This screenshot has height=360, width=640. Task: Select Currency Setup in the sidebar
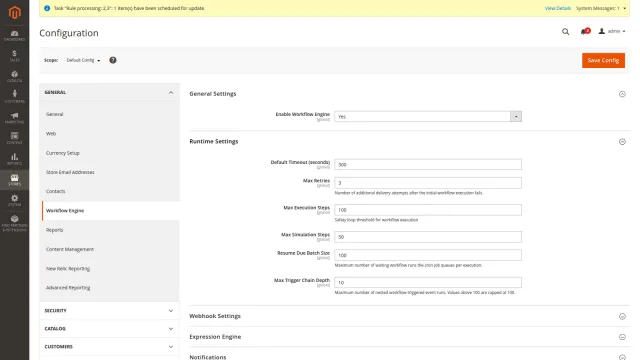coord(63,153)
